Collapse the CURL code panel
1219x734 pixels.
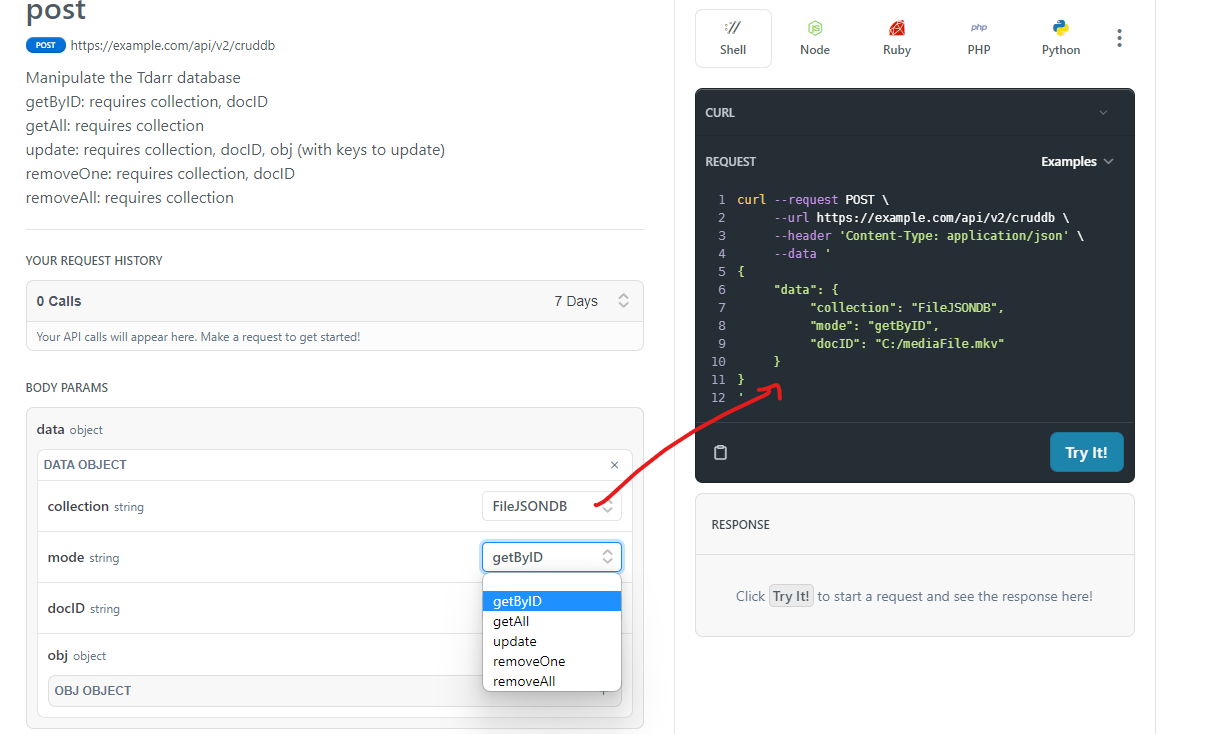(1103, 112)
